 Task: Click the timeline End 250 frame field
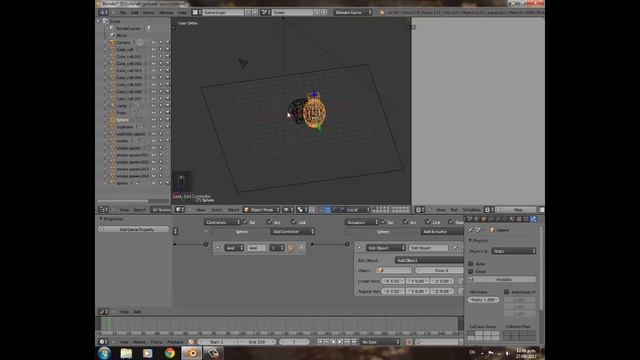pos(256,342)
